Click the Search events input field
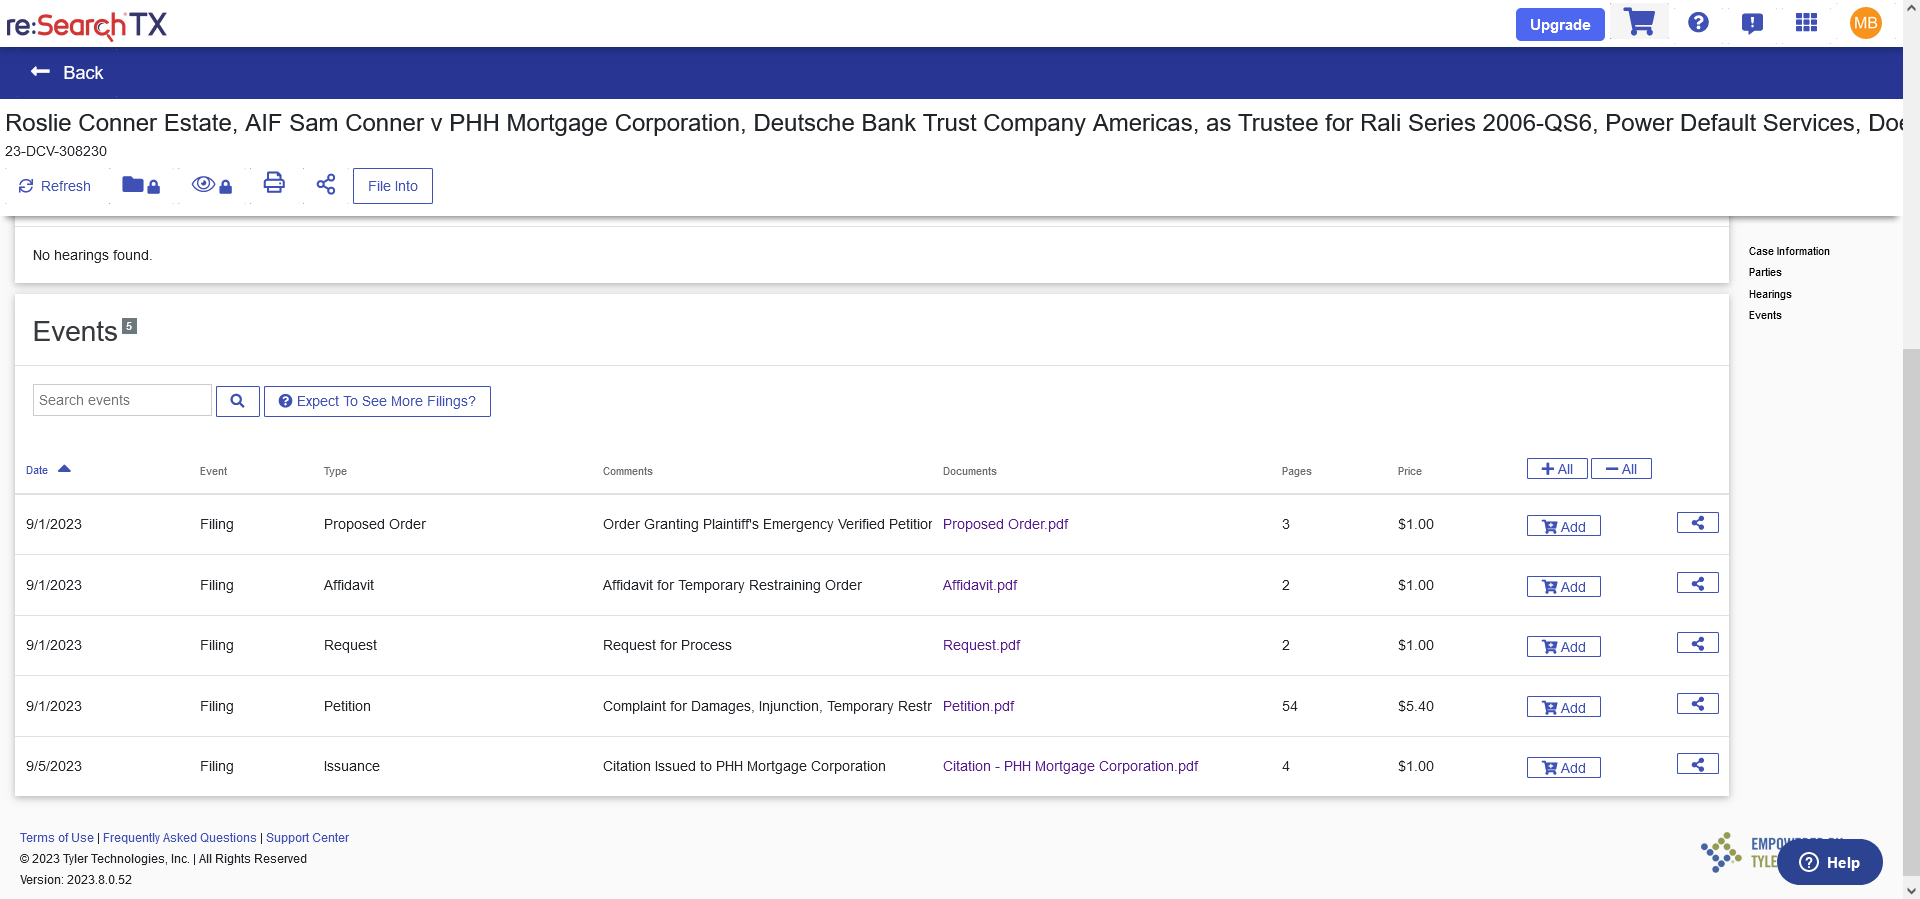 point(122,400)
